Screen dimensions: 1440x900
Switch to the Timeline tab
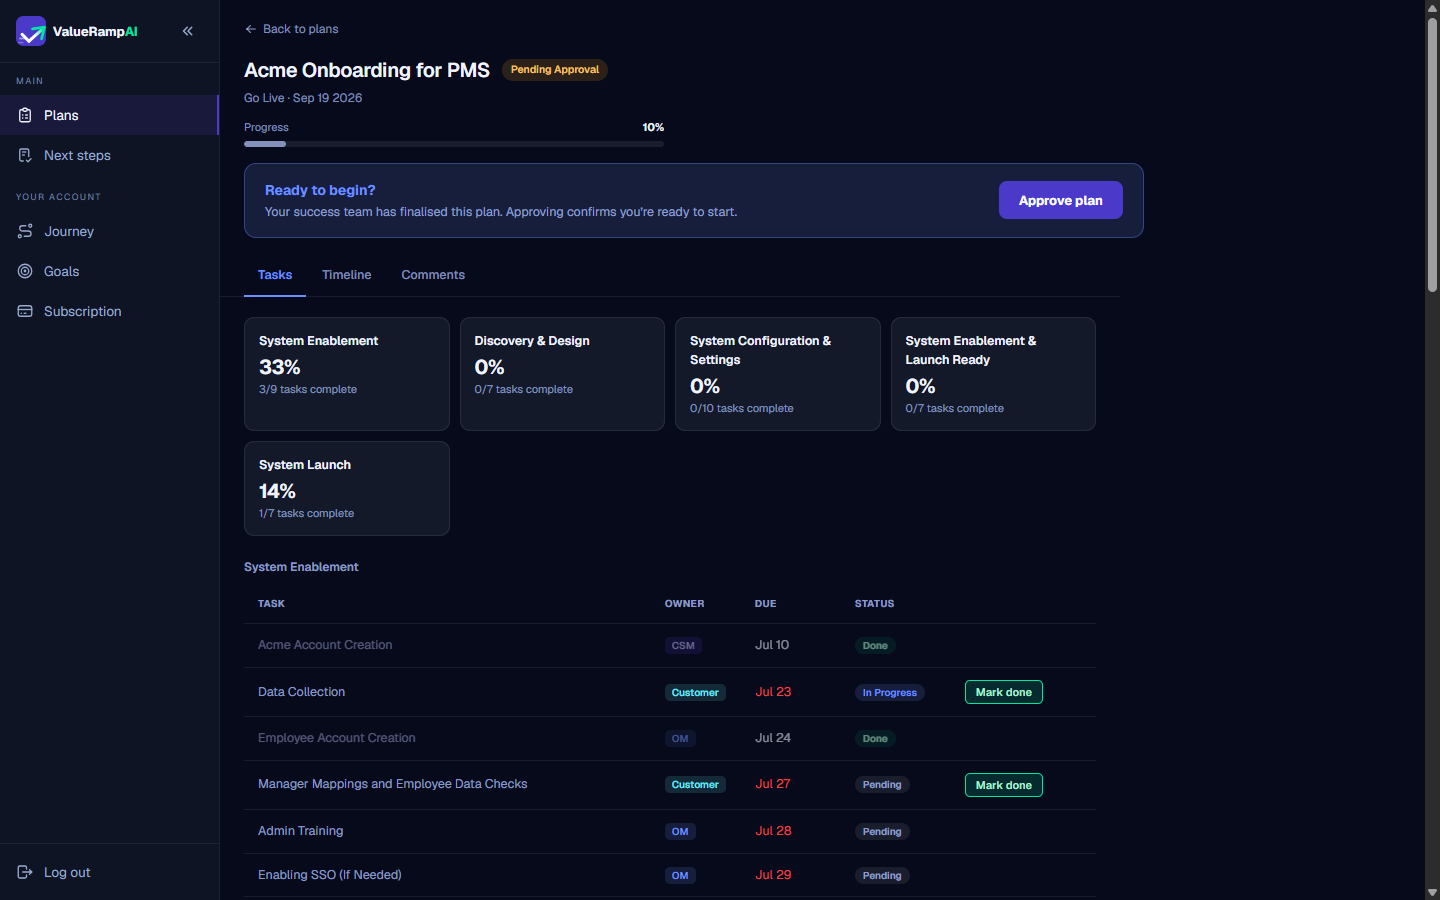click(346, 275)
